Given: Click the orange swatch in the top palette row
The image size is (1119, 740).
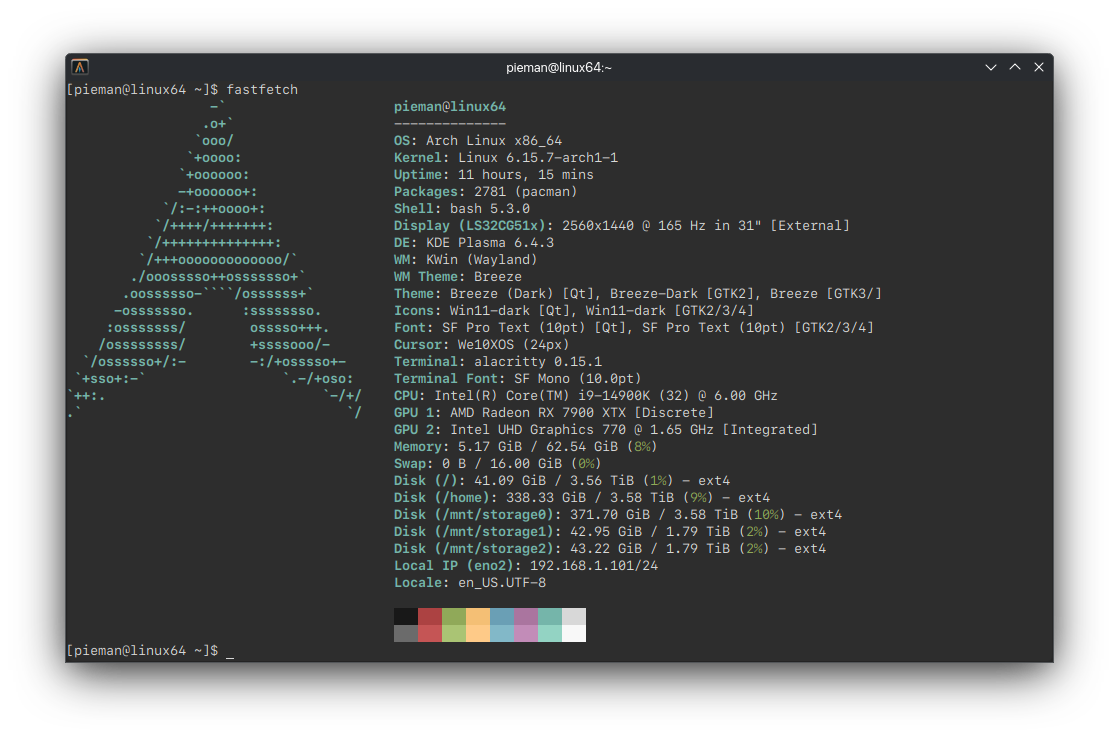Looking at the screenshot, I should 478,617.
